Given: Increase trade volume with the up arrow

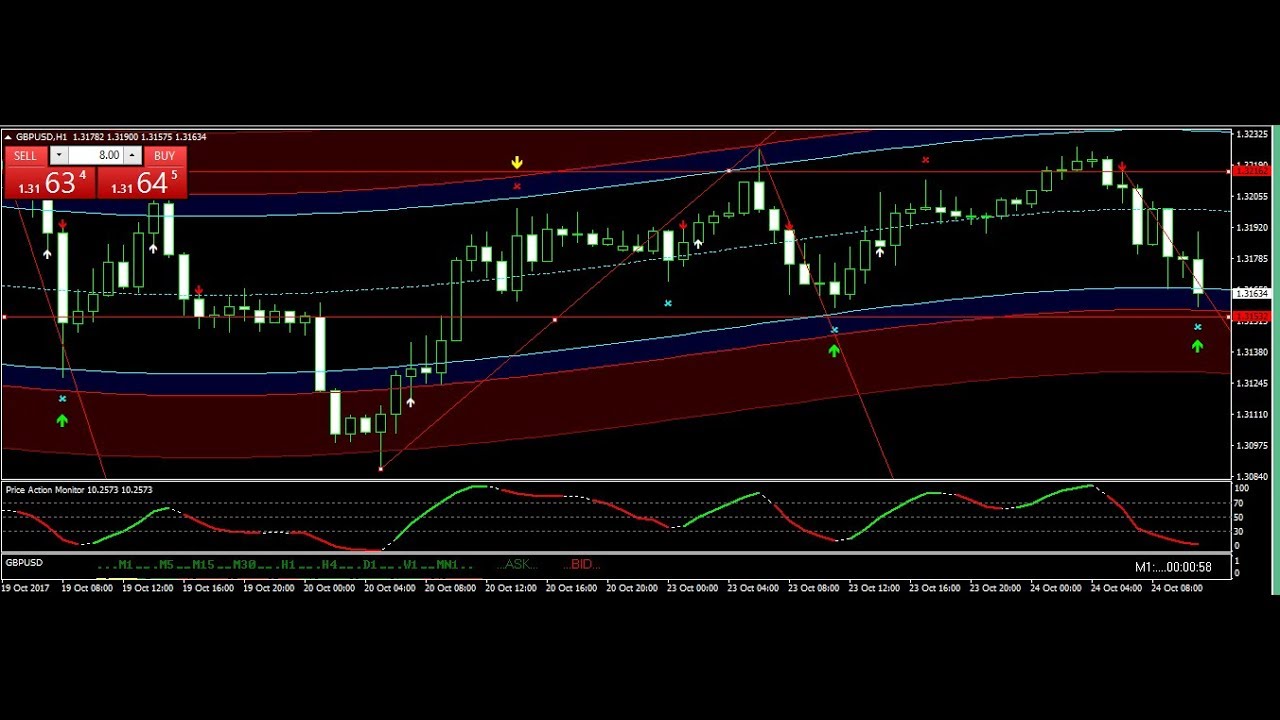Looking at the screenshot, I should pyautogui.click(x=132, y=155).
